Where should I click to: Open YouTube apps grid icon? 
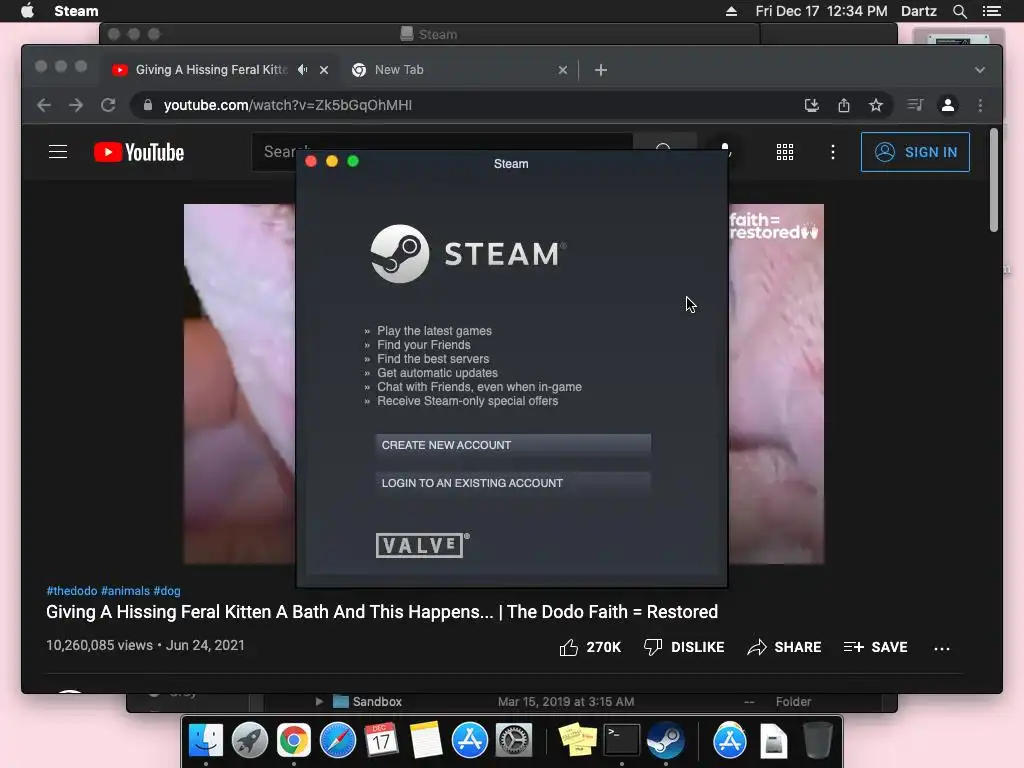tap(784, 152)
